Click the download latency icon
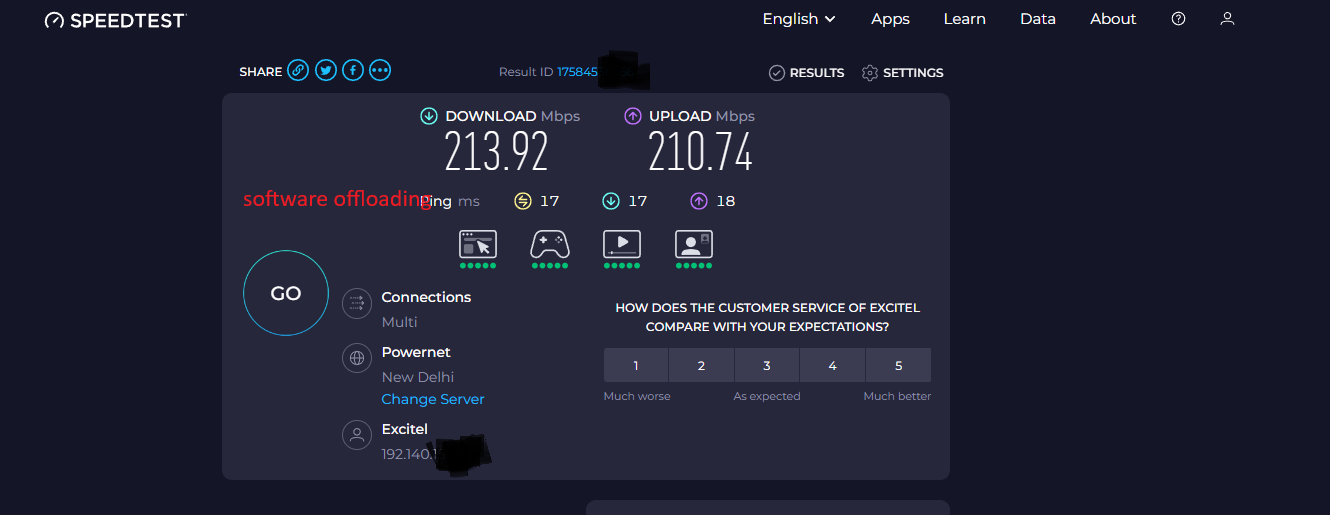The image size is (1330, 515). [611, 201]
